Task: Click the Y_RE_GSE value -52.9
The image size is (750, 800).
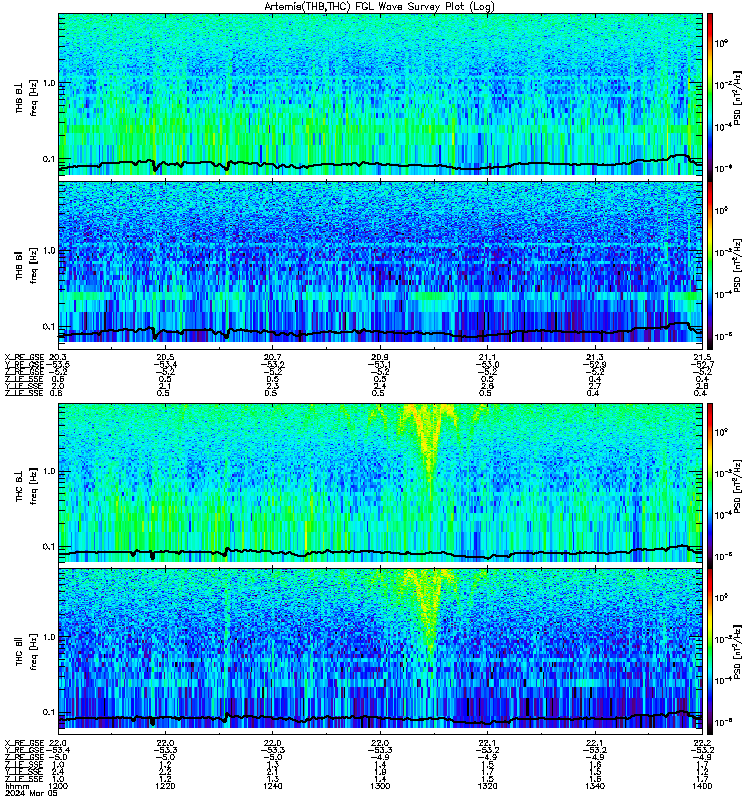Action: click(x=594, y=364)
